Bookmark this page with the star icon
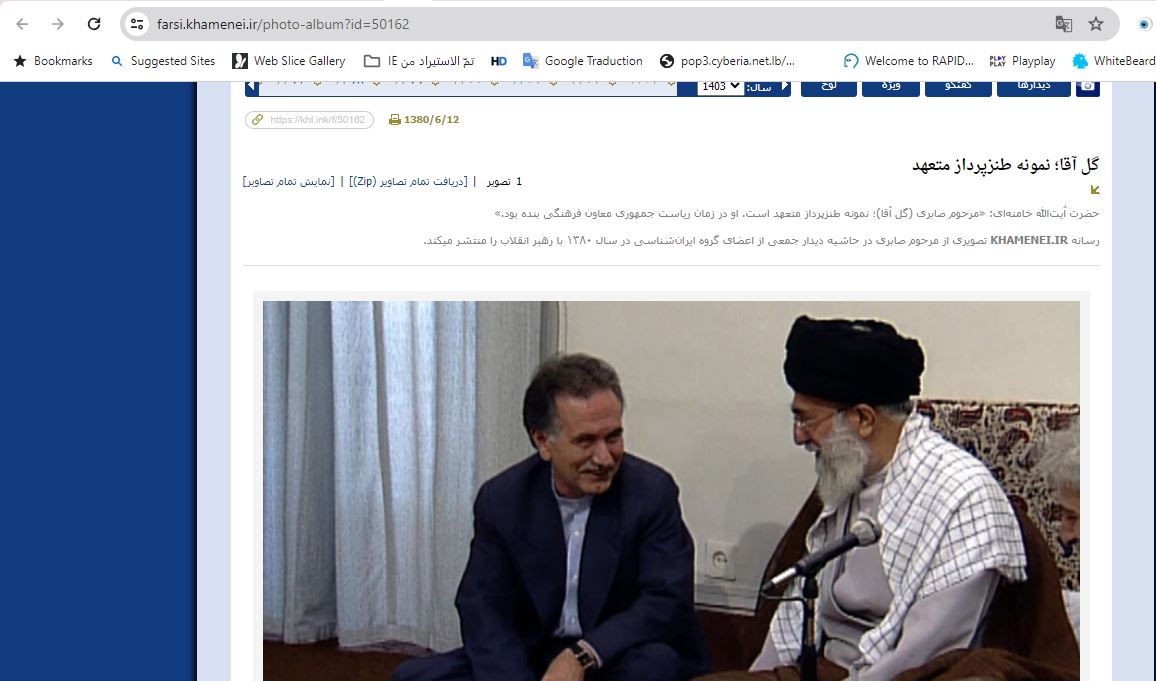Viewport: 1156px width, 681px height. 1096,24
